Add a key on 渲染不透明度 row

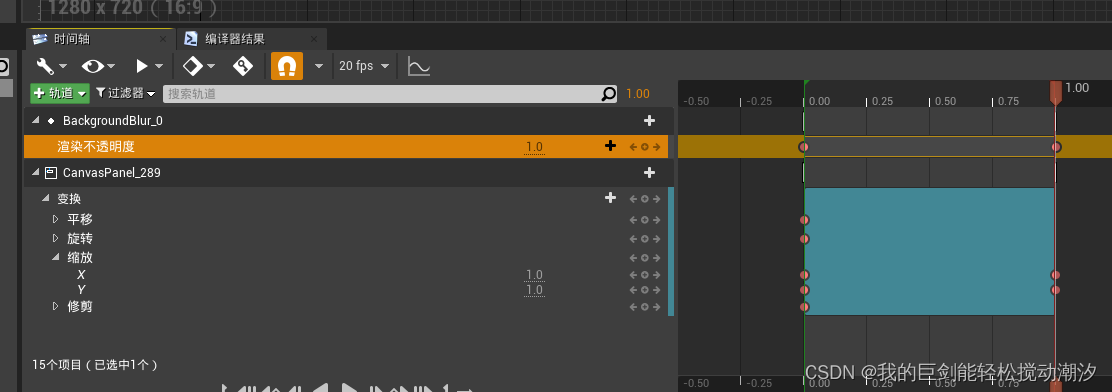645,147
